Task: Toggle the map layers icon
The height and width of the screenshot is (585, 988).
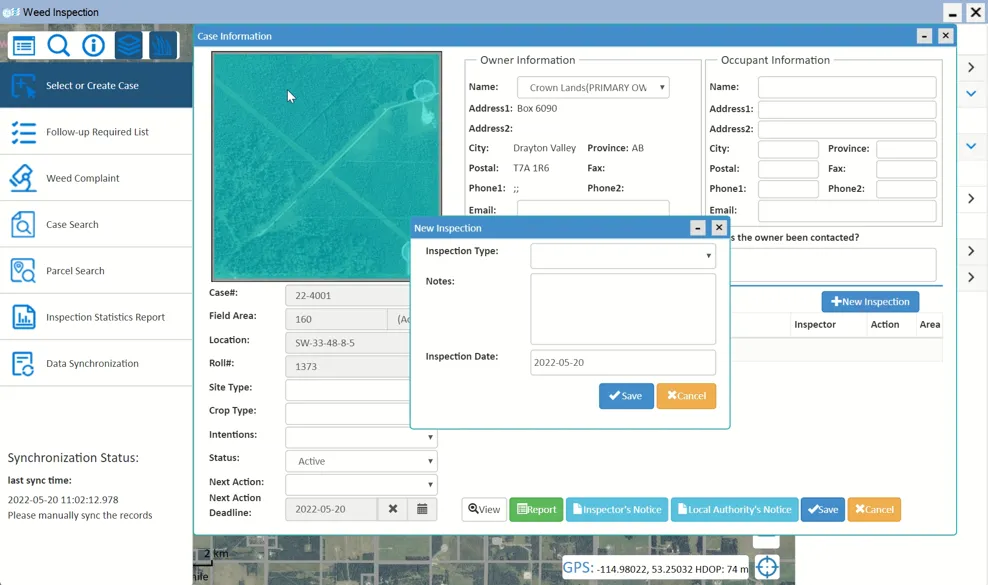Action: (x=129, y=46)
